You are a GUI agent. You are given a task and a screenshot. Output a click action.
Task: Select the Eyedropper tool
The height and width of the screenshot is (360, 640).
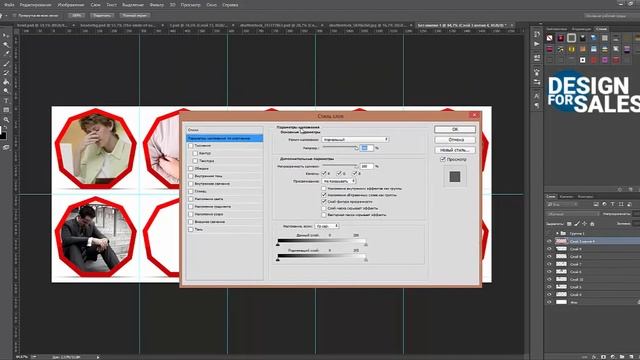click(x=6, y=54)
